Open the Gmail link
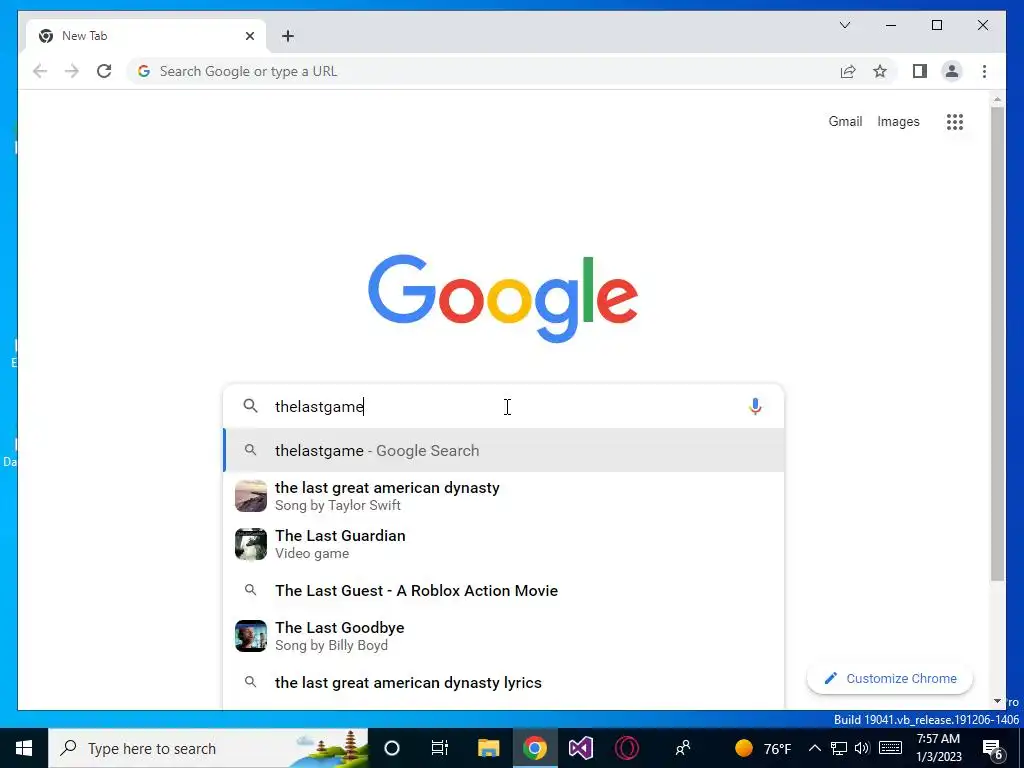Viewport: 1024px width, 768px height. (x=845, y=121)
